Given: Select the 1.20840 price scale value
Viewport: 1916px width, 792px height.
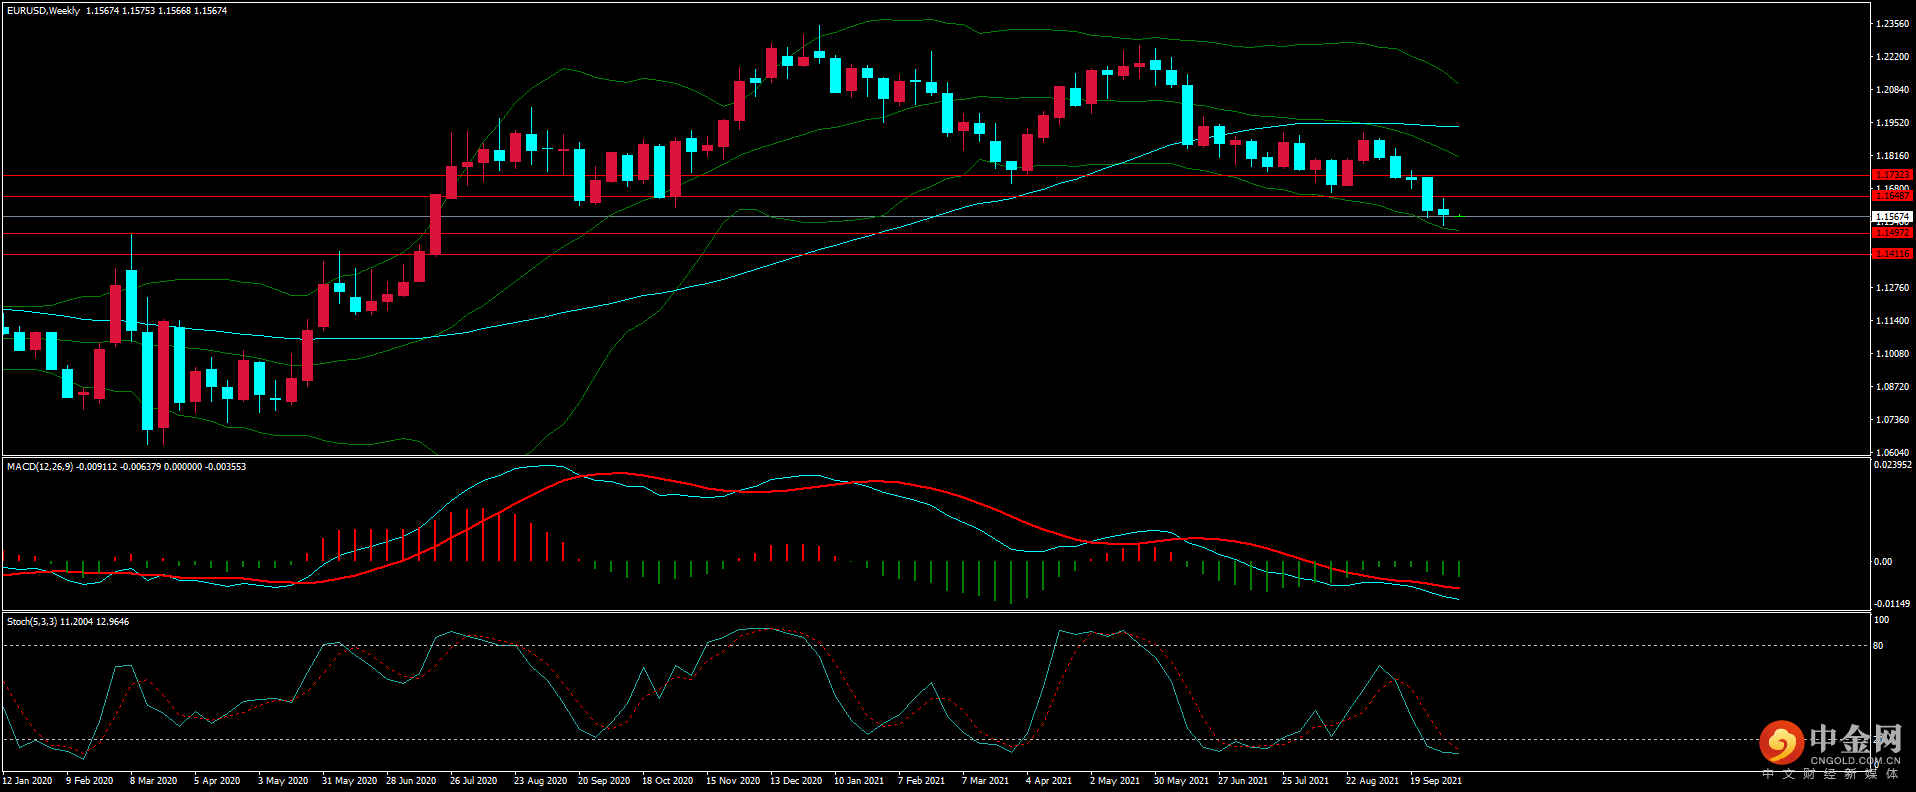Looking at the screenshot, I should (1892, 90).
